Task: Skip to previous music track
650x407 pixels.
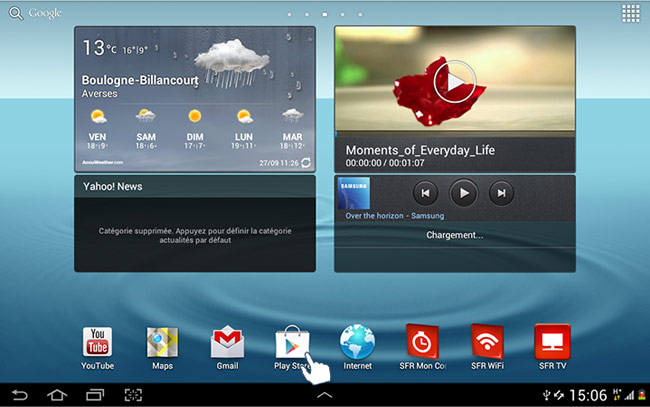Action: (425, 193)
